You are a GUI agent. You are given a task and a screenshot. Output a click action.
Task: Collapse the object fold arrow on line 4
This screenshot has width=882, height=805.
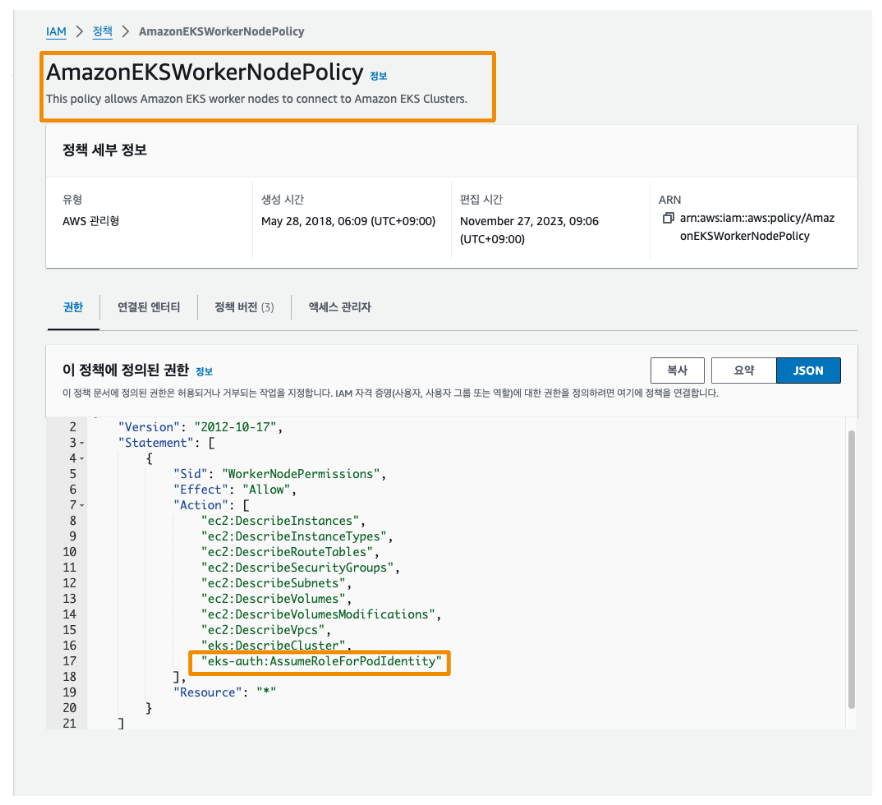(x=82, y=458)
